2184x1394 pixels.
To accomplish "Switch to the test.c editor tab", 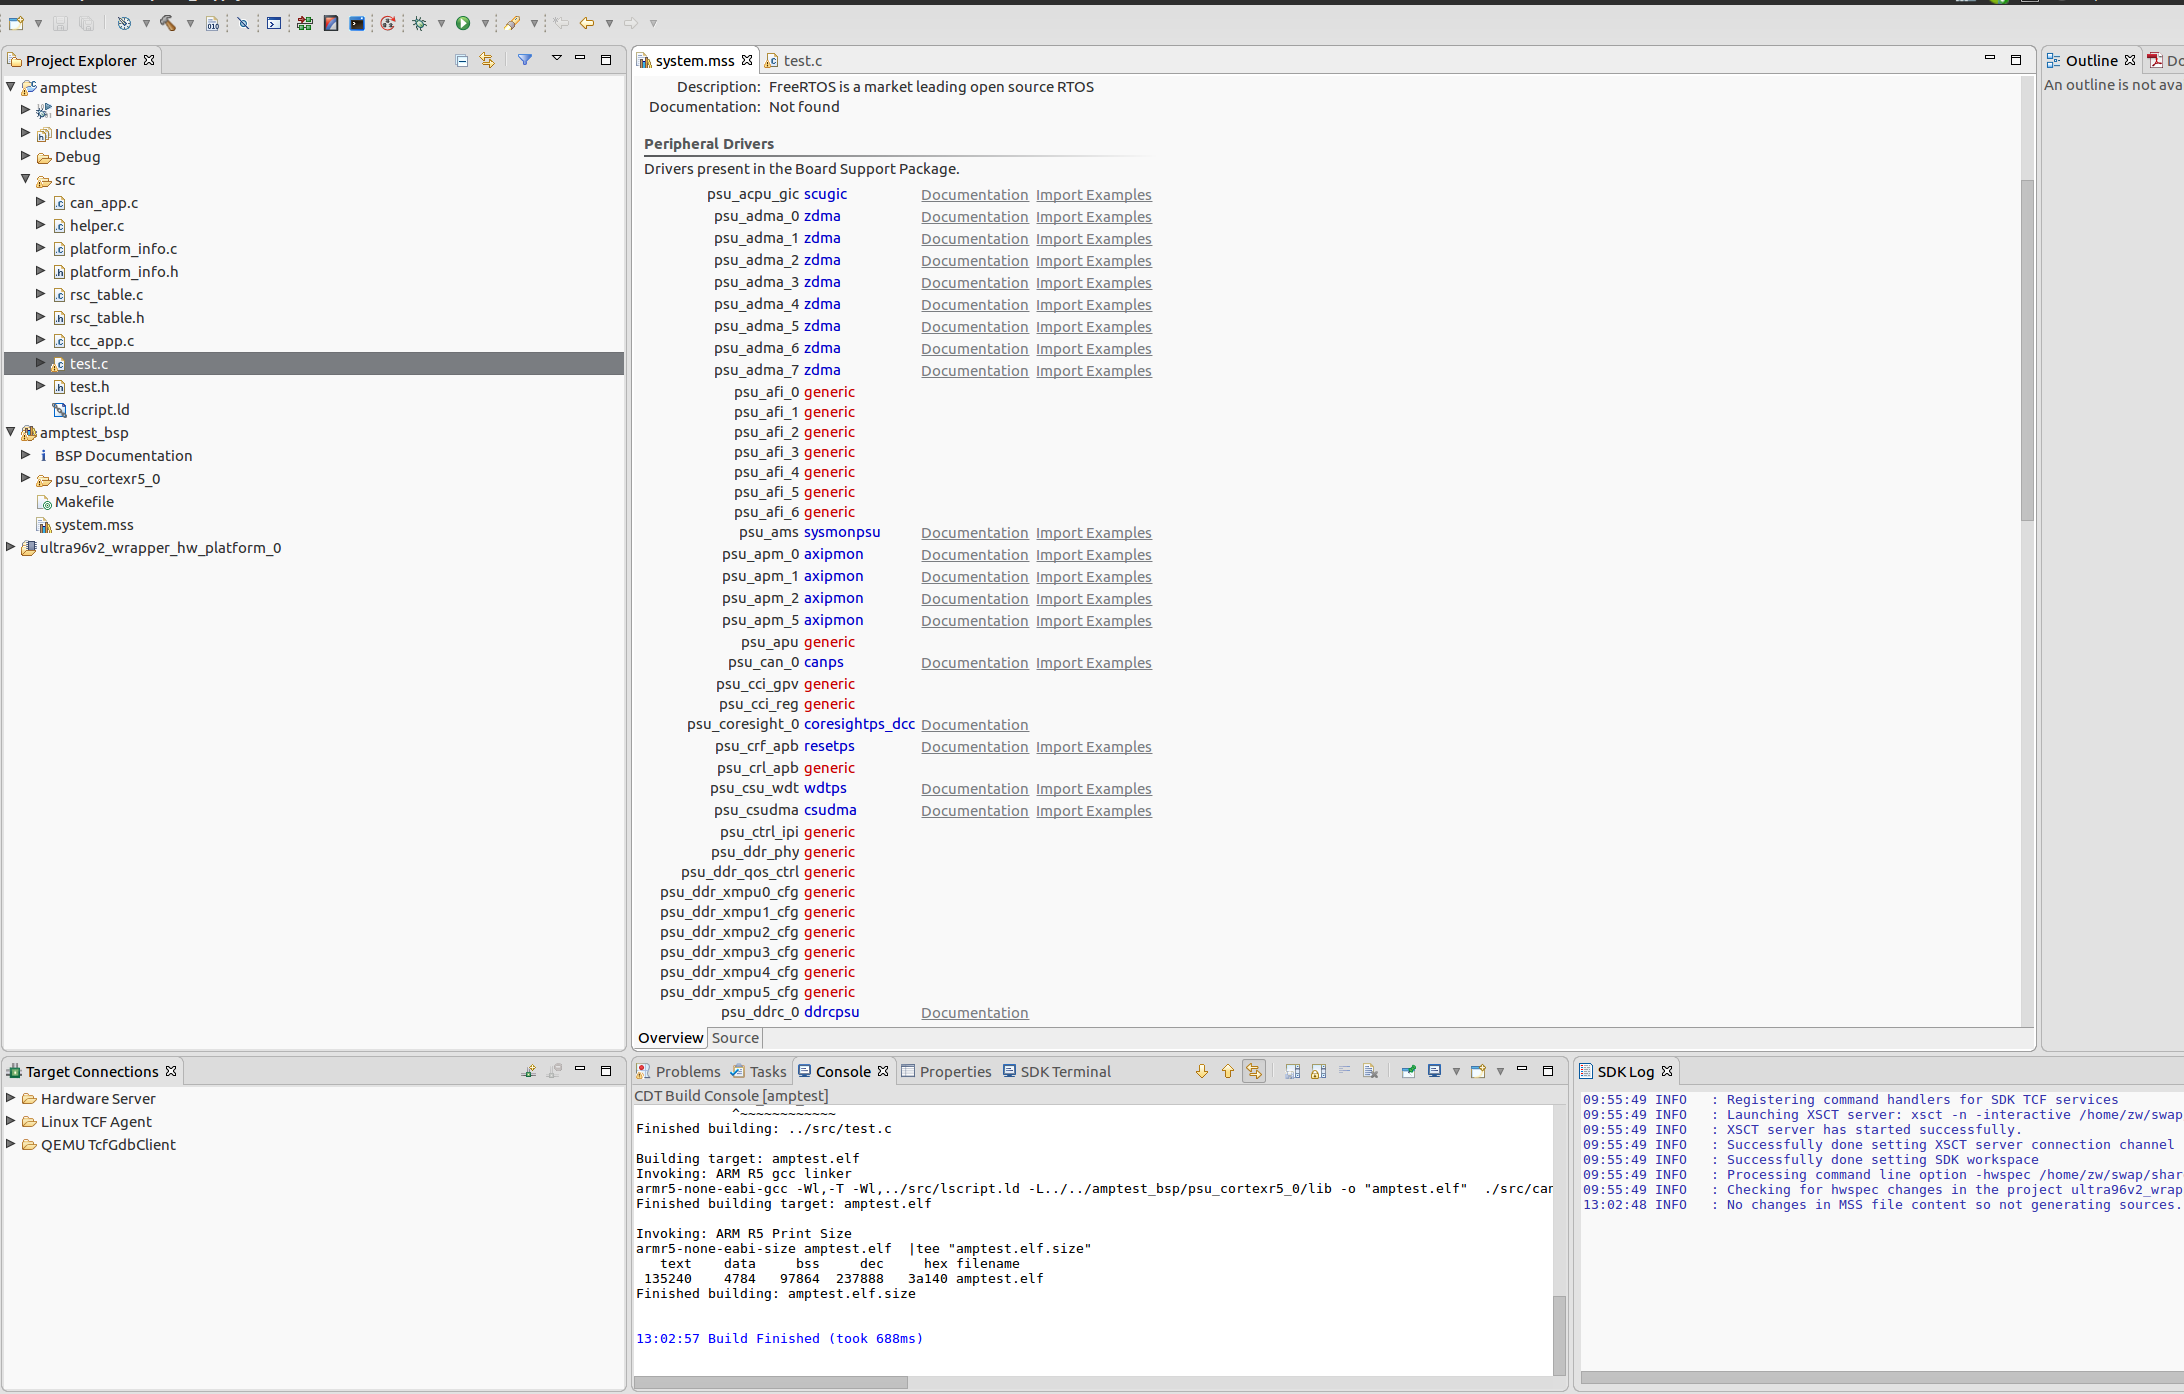I will coord(802,61).
